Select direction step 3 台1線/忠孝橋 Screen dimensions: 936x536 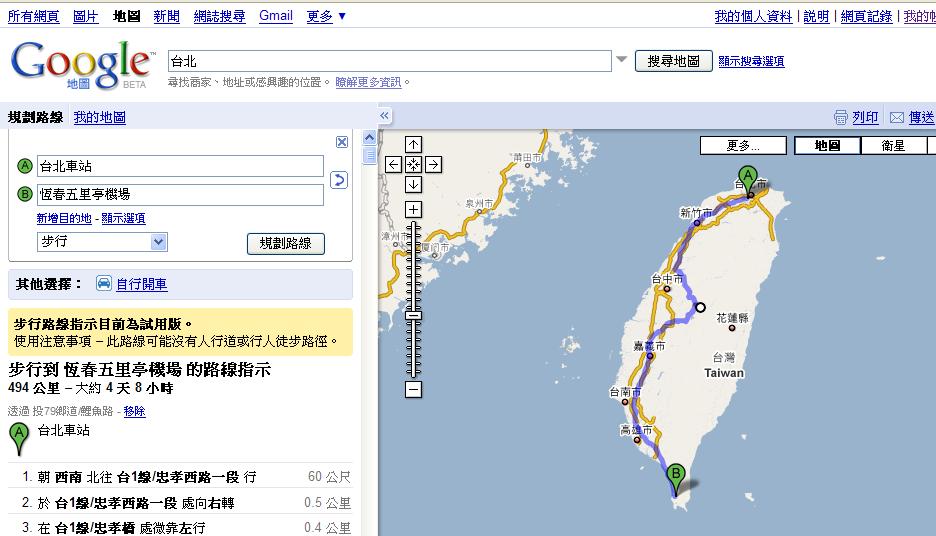click(x=180, y=526)
